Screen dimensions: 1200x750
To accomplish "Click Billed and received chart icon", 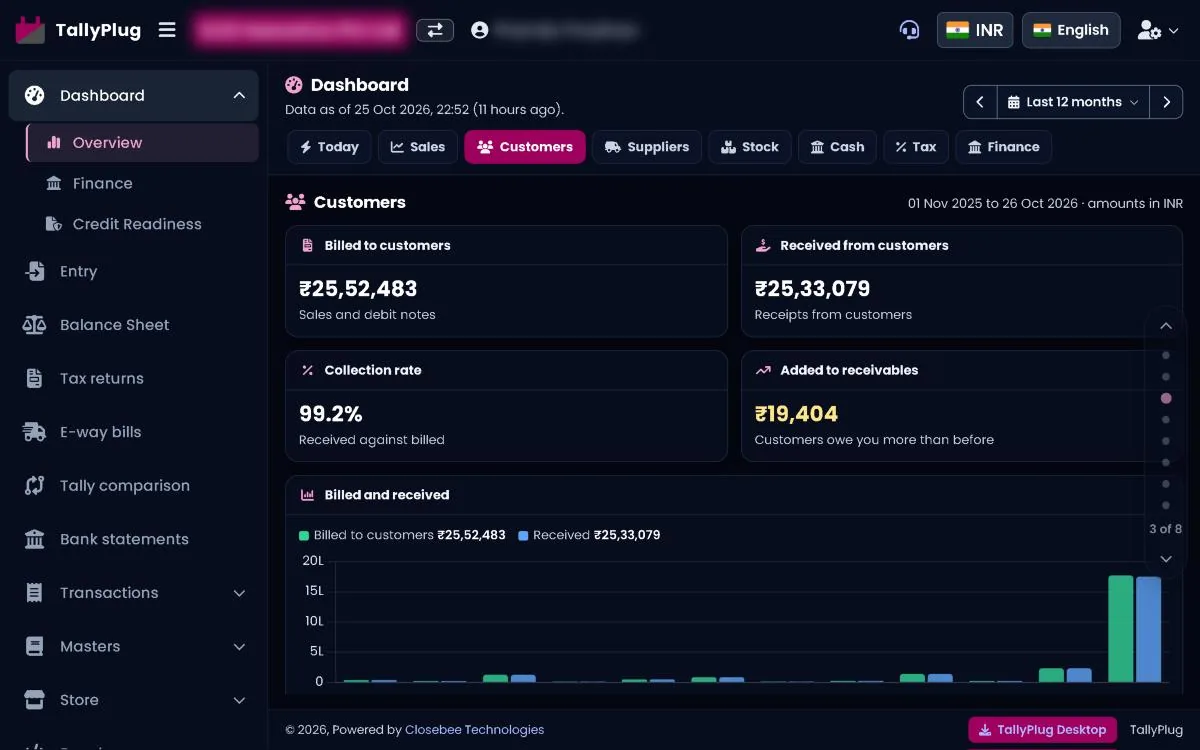I will (308, 495).
